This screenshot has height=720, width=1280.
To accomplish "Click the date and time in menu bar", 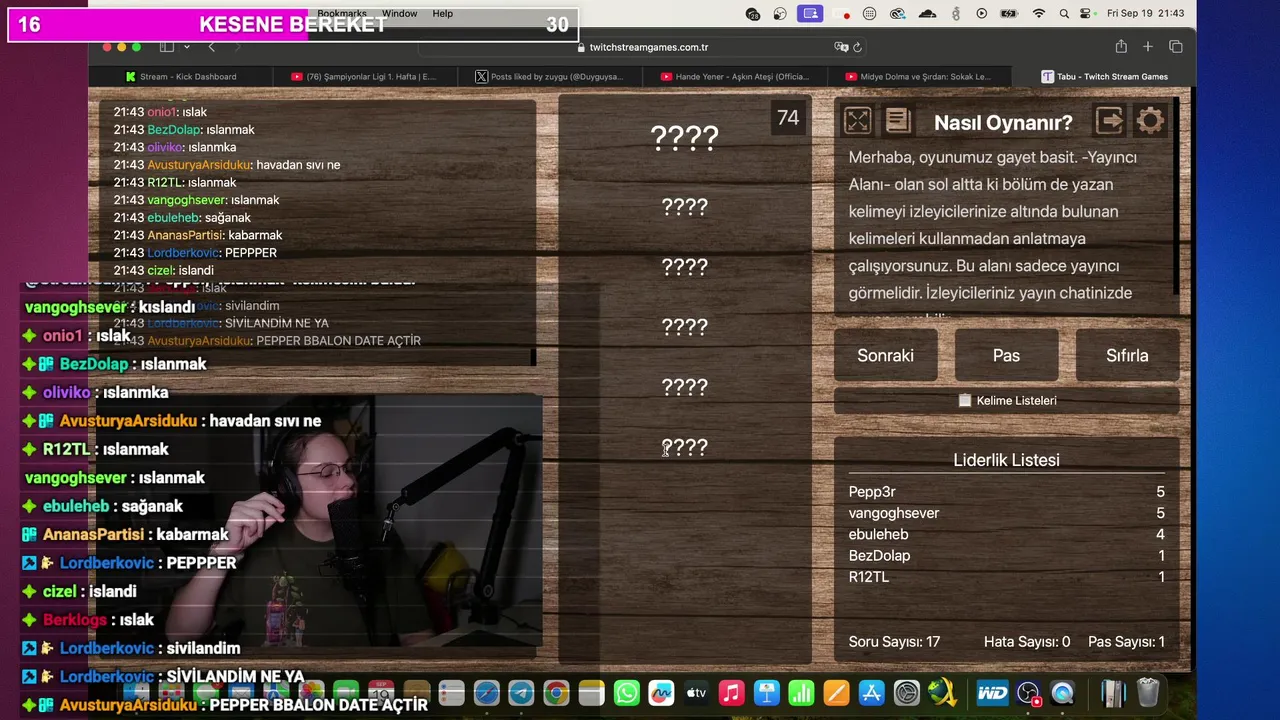I will click(1146, 14).
